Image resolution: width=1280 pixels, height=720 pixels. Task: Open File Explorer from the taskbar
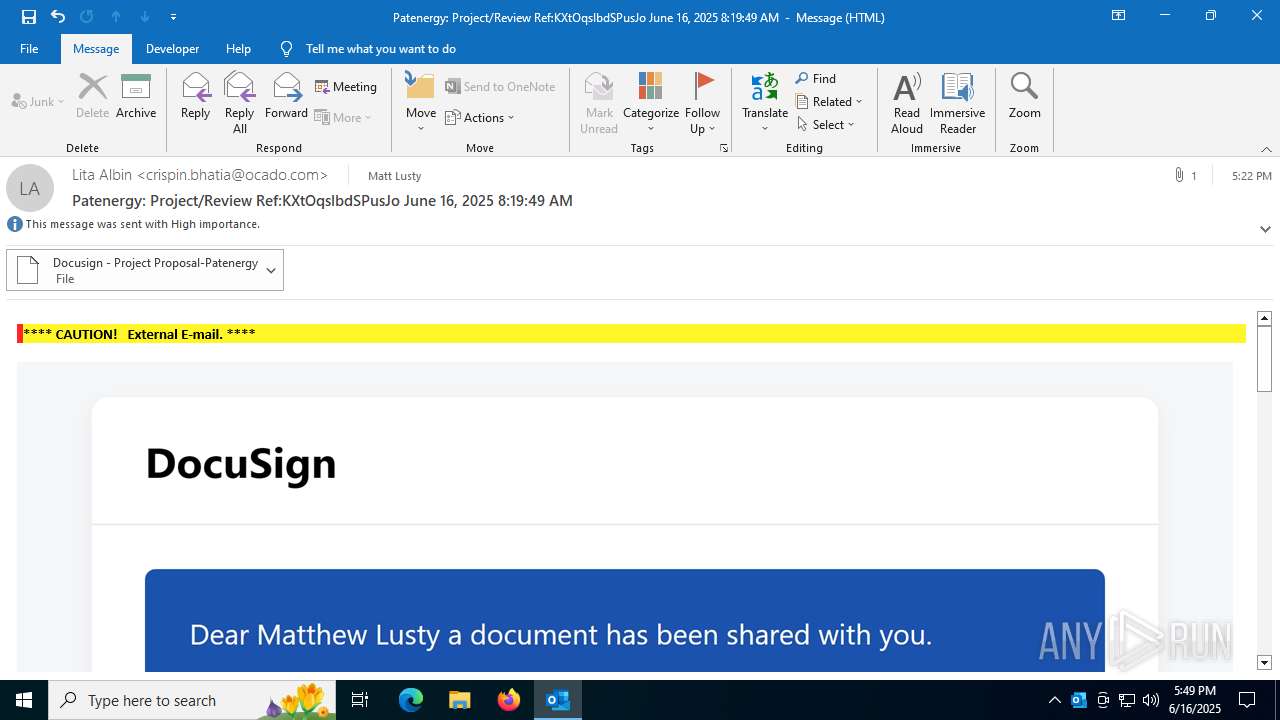pos(459,700)
